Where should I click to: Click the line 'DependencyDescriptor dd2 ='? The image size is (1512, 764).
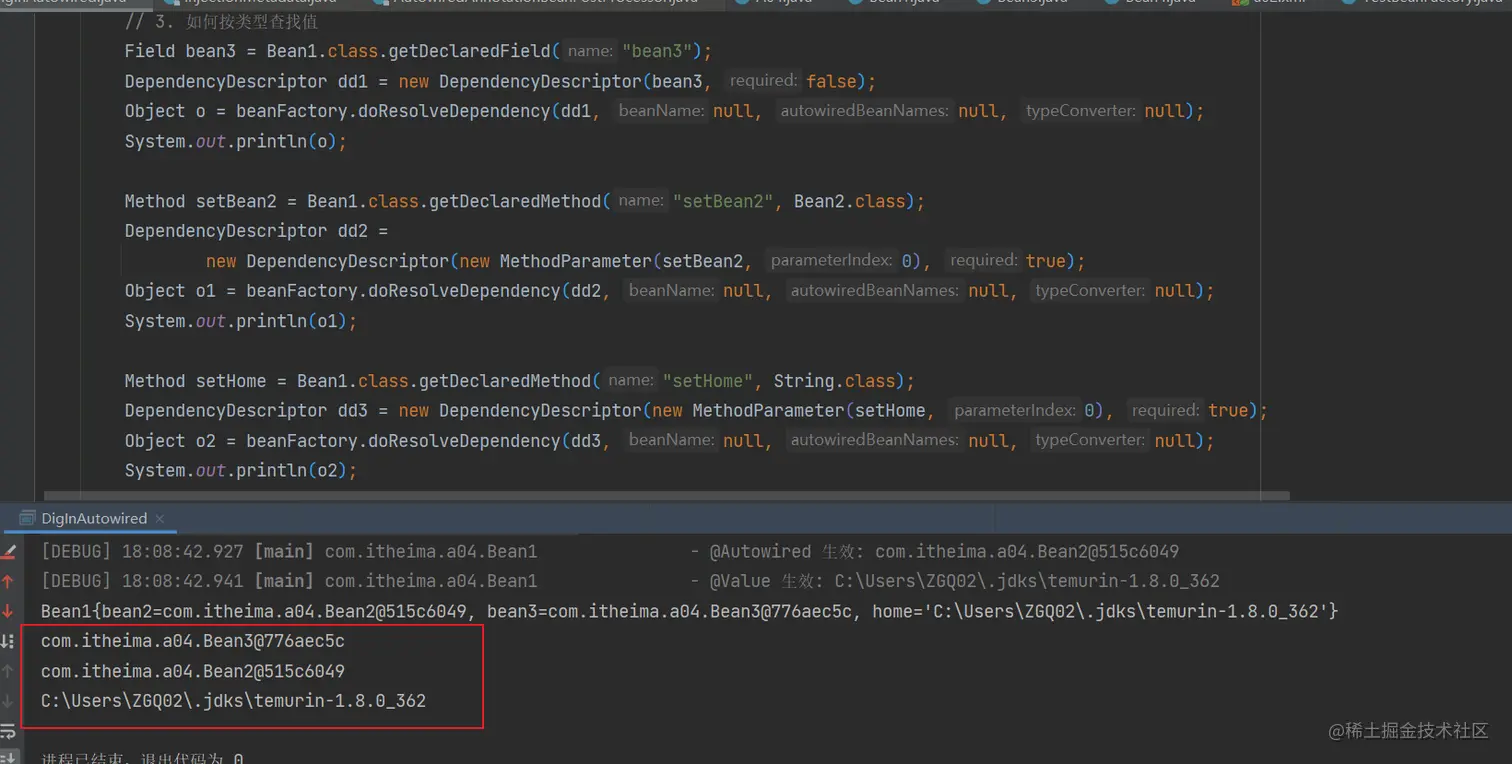pos(256,231)
